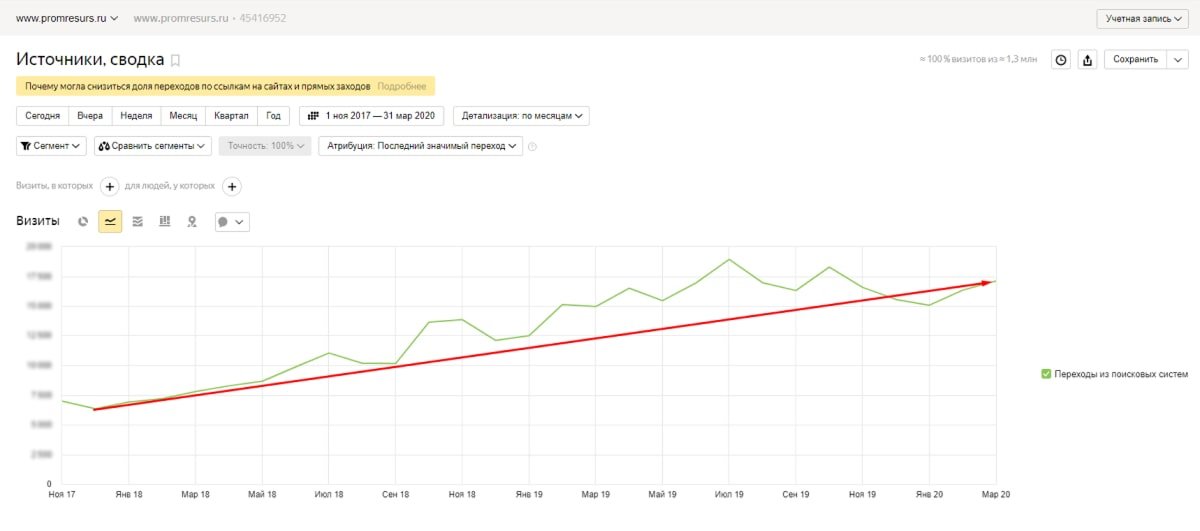Expand the Сегмент dropdown
The width and height of the screenshot is (1200, 531).
point(52,146)
